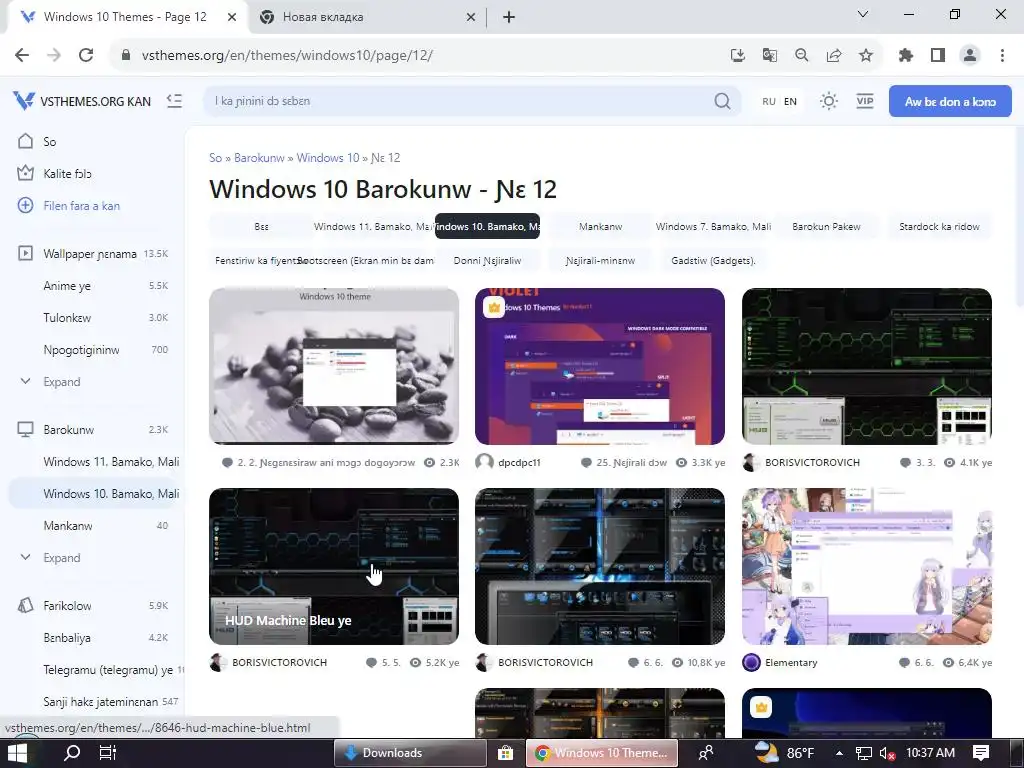
Task: Toggle Chrome side panel icon
Action: 938,56
